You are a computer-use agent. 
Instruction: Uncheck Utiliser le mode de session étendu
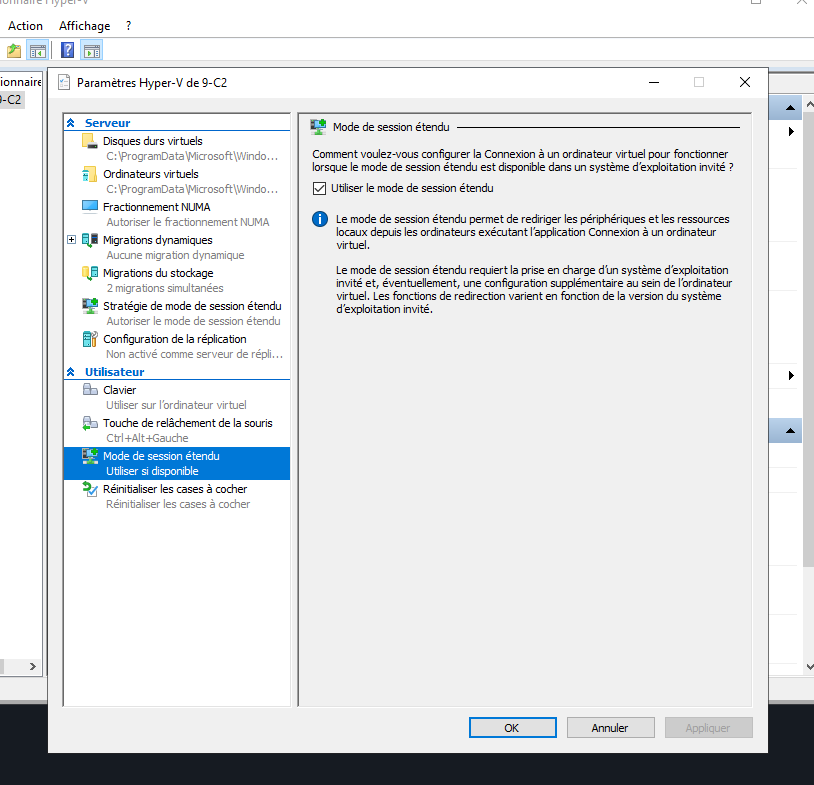click(319, 188)
